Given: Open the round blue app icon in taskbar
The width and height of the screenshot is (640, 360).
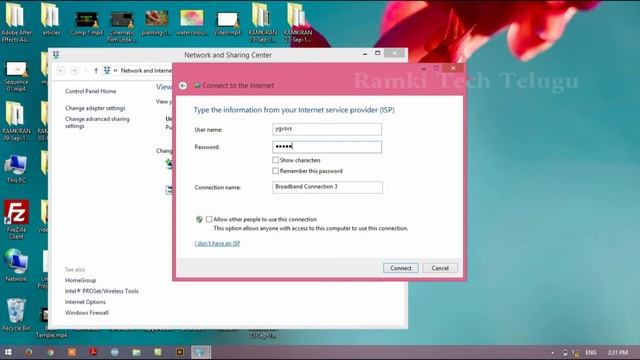Looking at the screenshot, I should point(115,352).
